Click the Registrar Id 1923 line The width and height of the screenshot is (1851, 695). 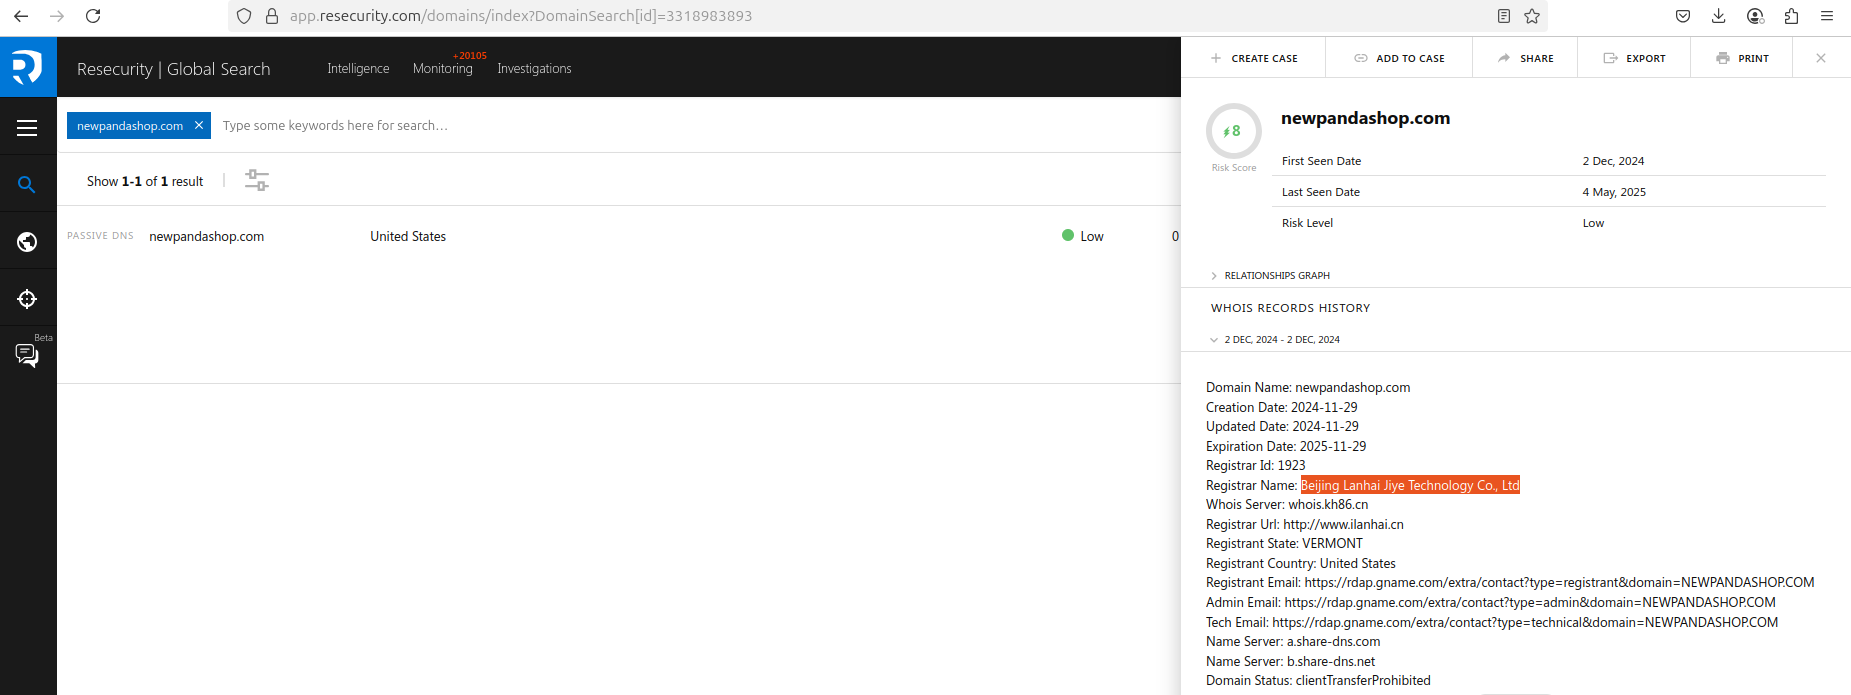tap(1256, 465)
